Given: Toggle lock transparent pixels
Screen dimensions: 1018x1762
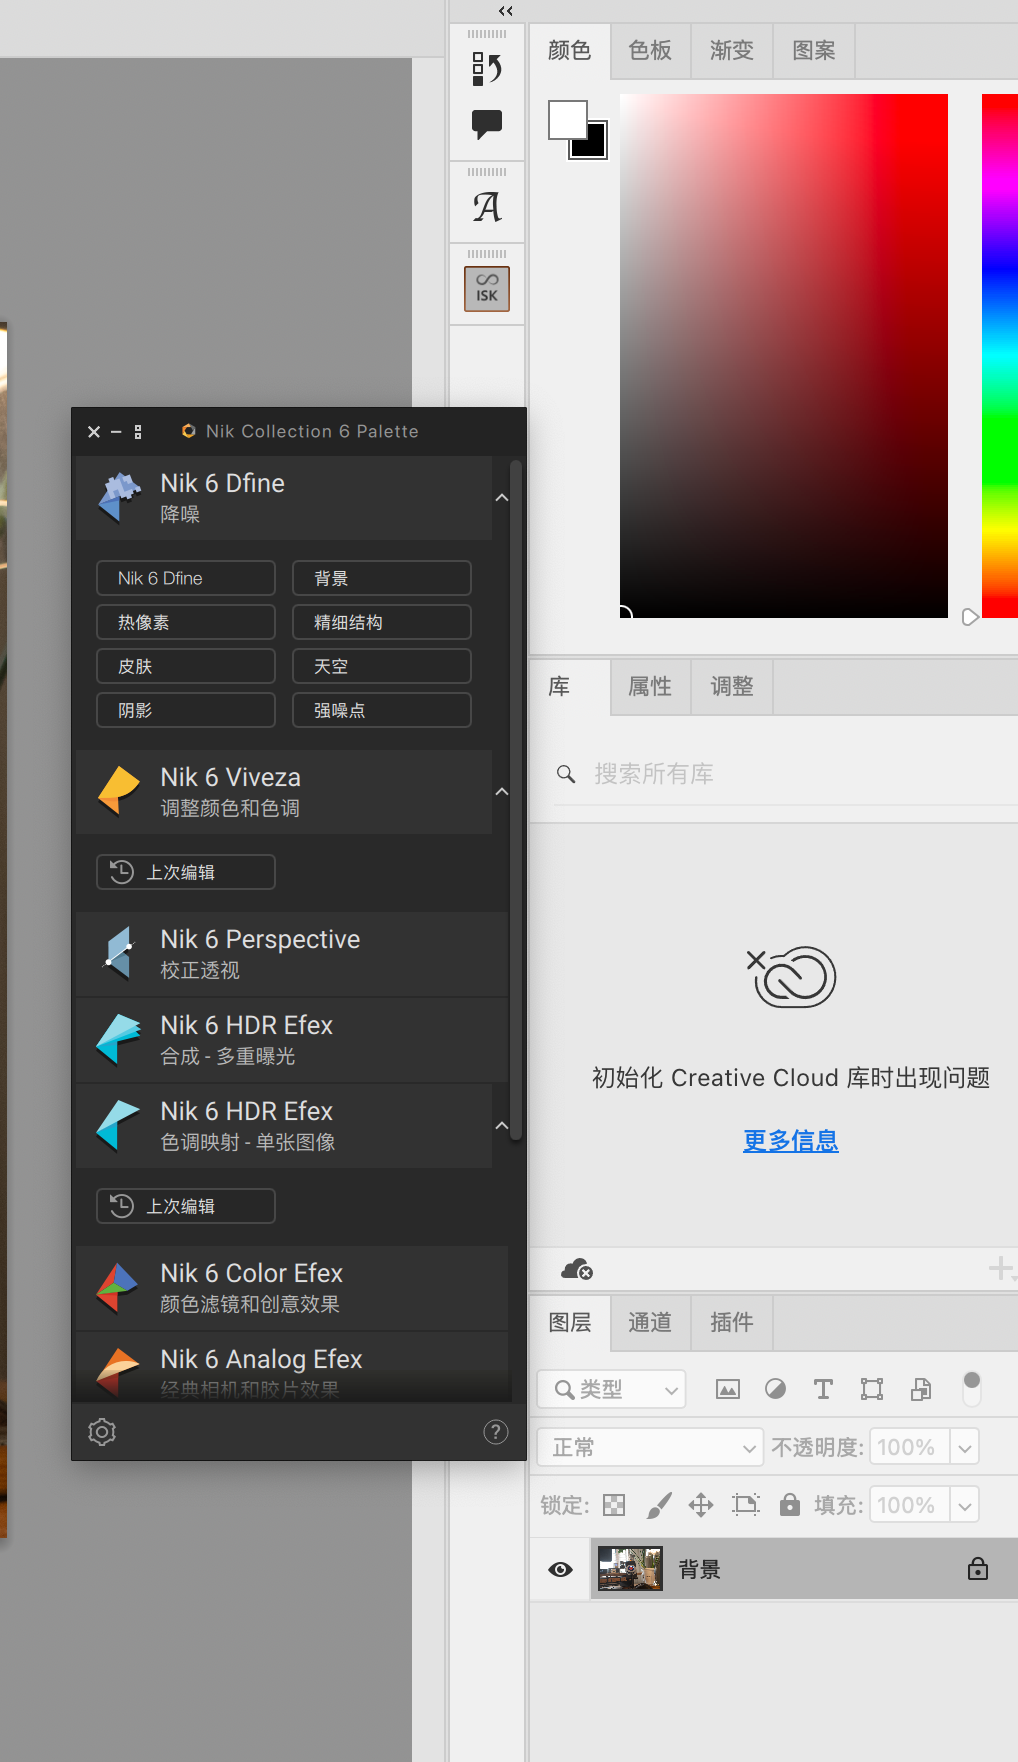Looking at the screenshot, I should point(614,1505).
